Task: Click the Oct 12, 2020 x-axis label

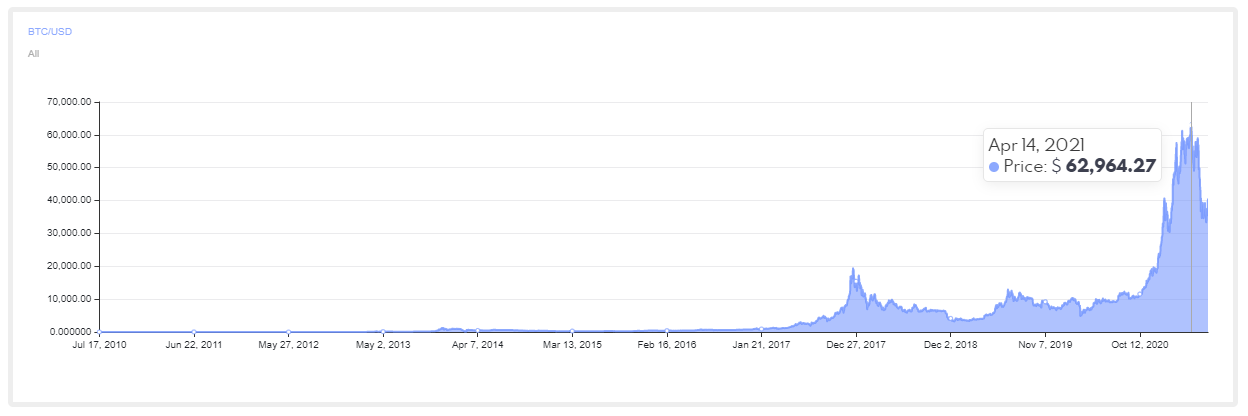Action: (1140, 344)
